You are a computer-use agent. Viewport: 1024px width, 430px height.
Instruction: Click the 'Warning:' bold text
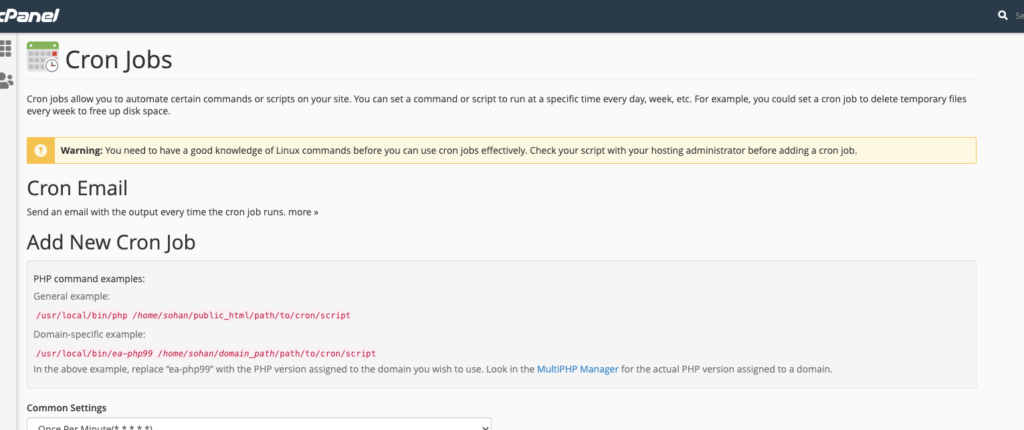coord(82,150)
